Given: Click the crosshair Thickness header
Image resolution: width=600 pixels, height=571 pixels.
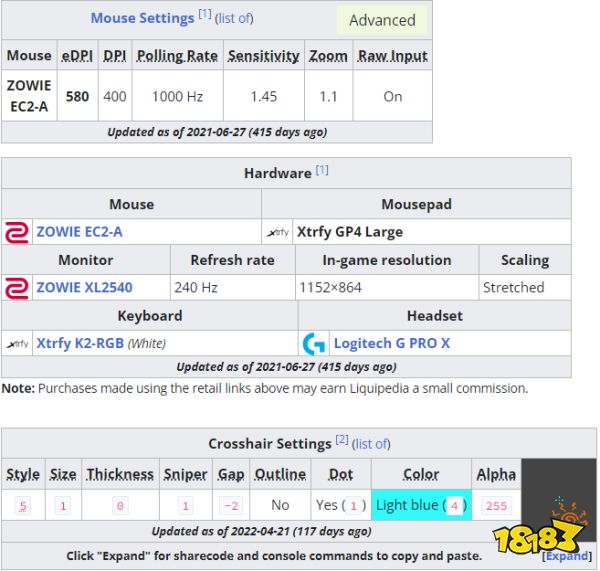Looking at the screenshot, I should 120,475.
